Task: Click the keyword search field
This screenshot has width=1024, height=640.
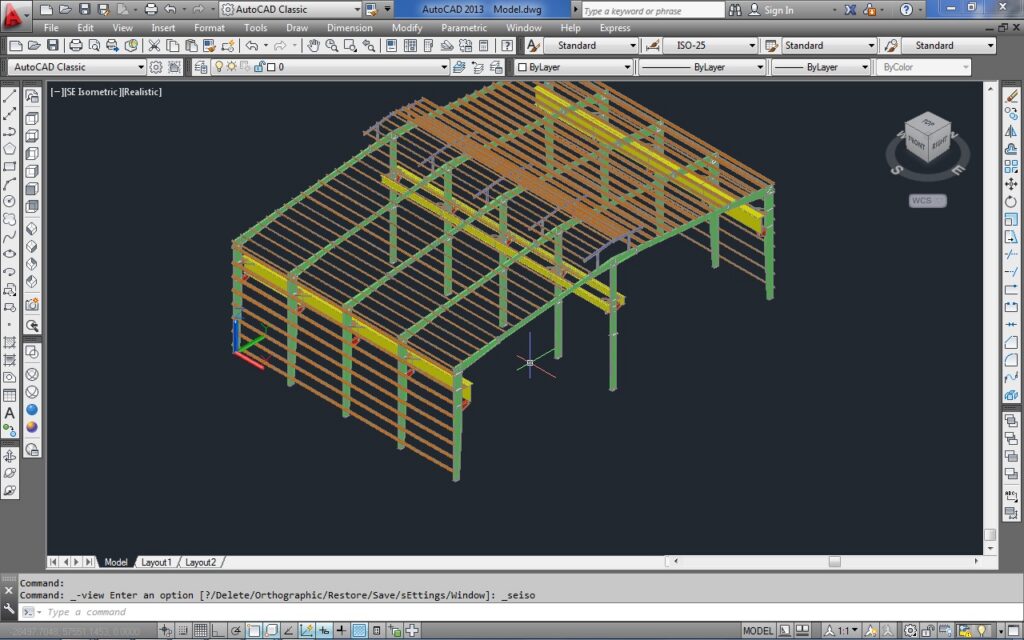Action: coord(652,10)
